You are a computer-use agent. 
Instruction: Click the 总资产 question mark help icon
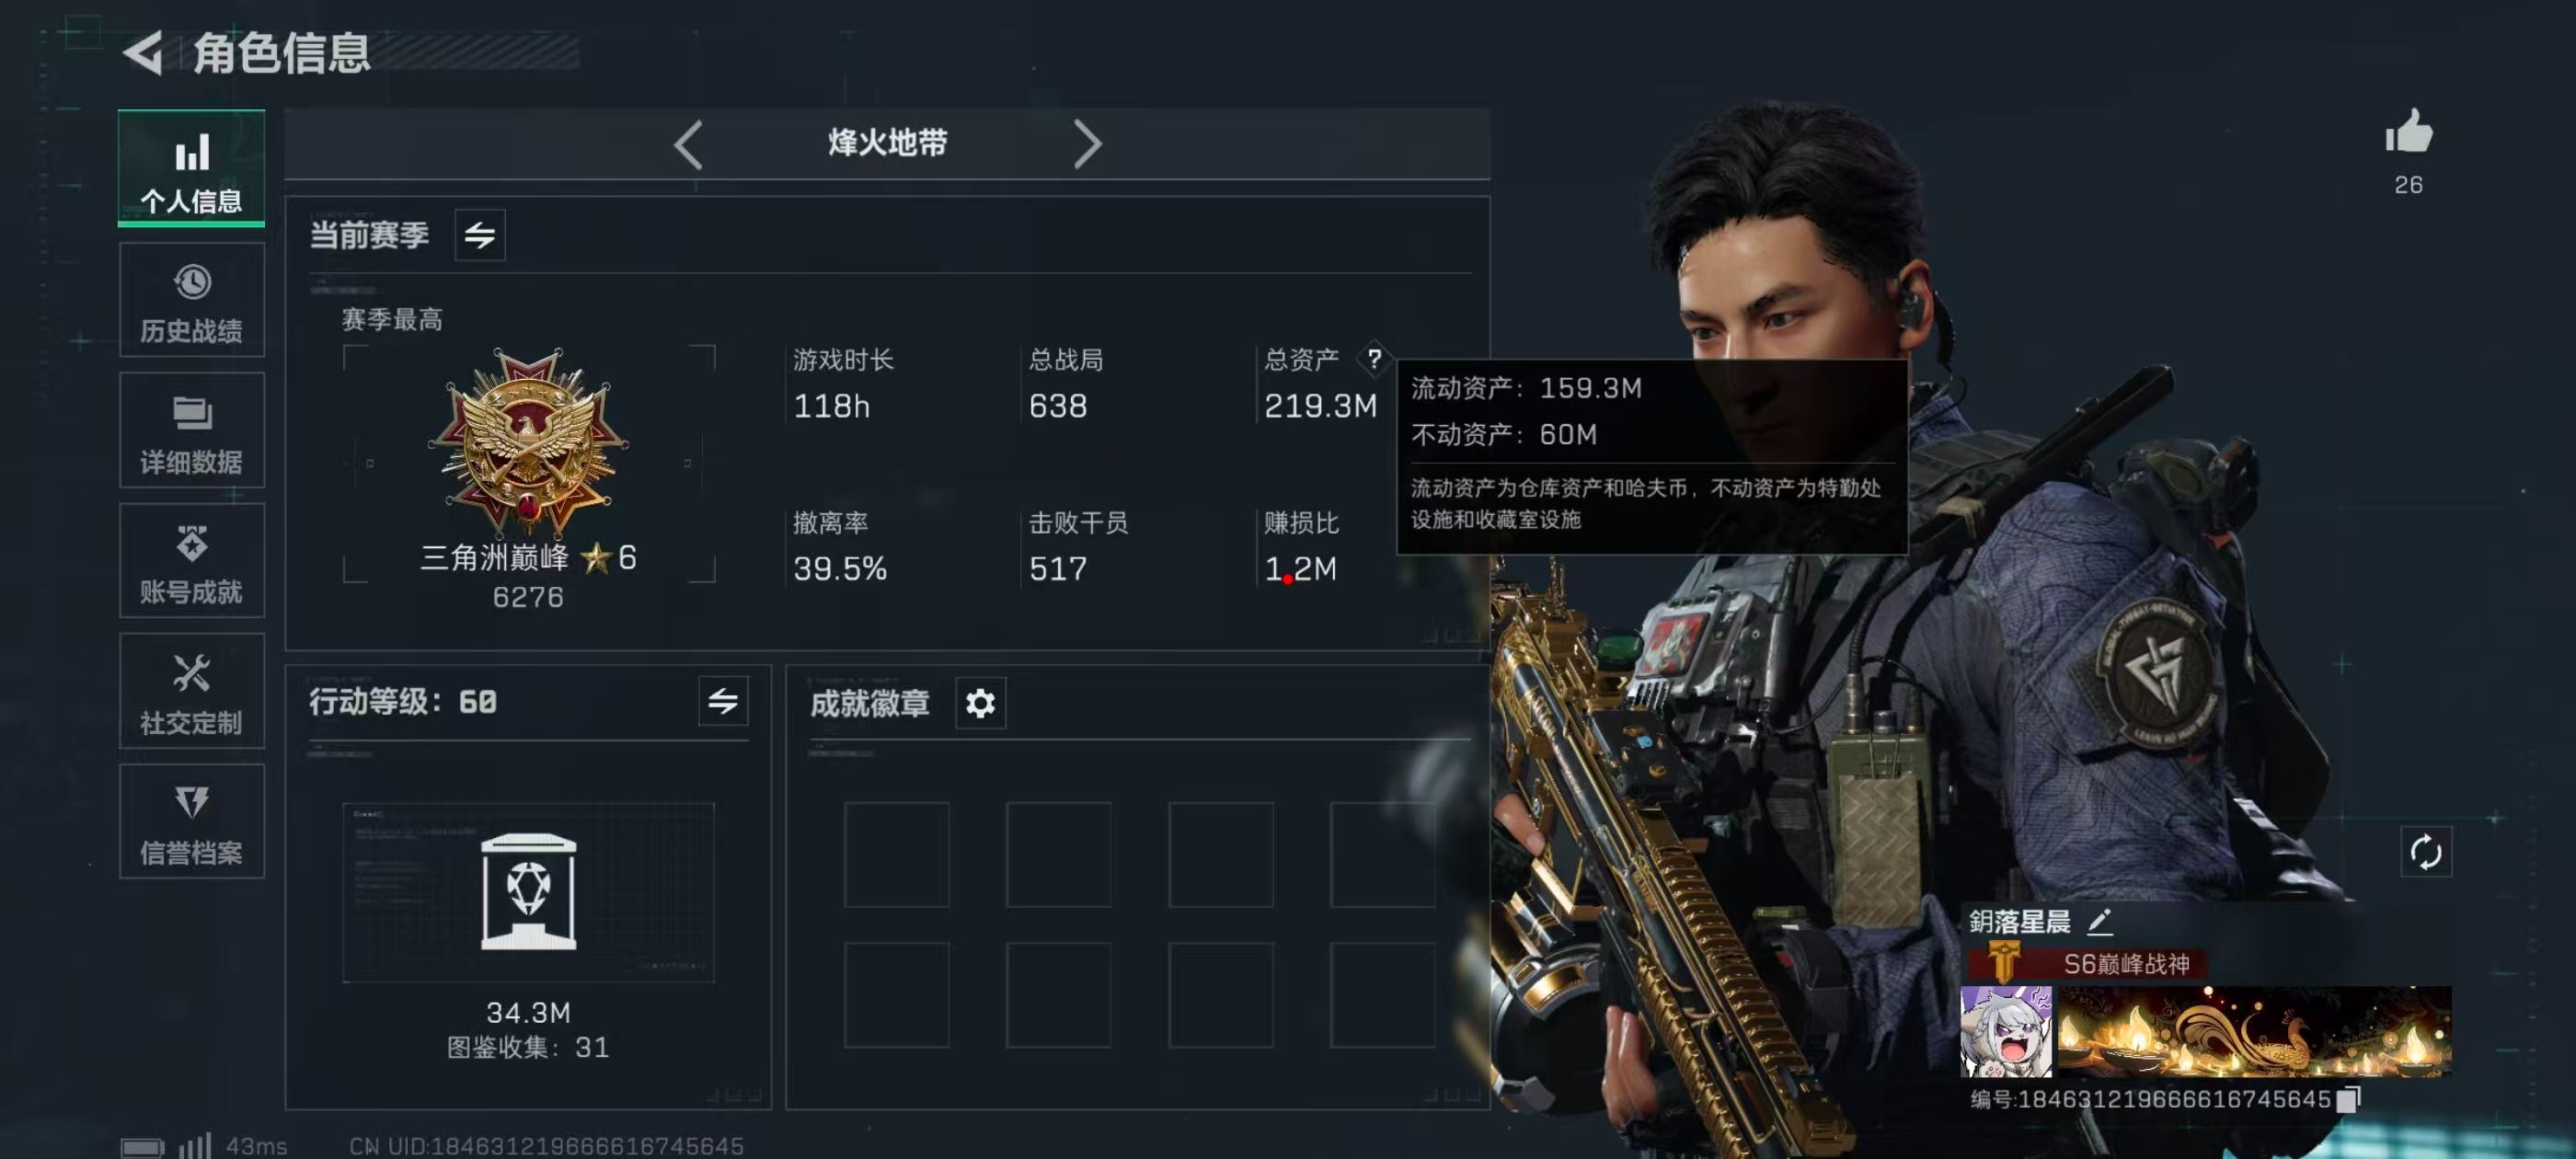[1374, 359]
